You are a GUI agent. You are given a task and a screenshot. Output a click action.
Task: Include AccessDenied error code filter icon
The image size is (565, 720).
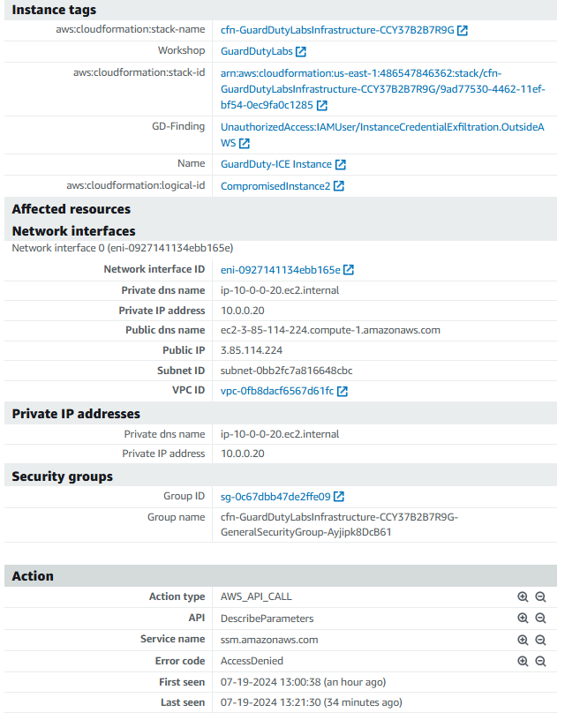tap(523, 661)
